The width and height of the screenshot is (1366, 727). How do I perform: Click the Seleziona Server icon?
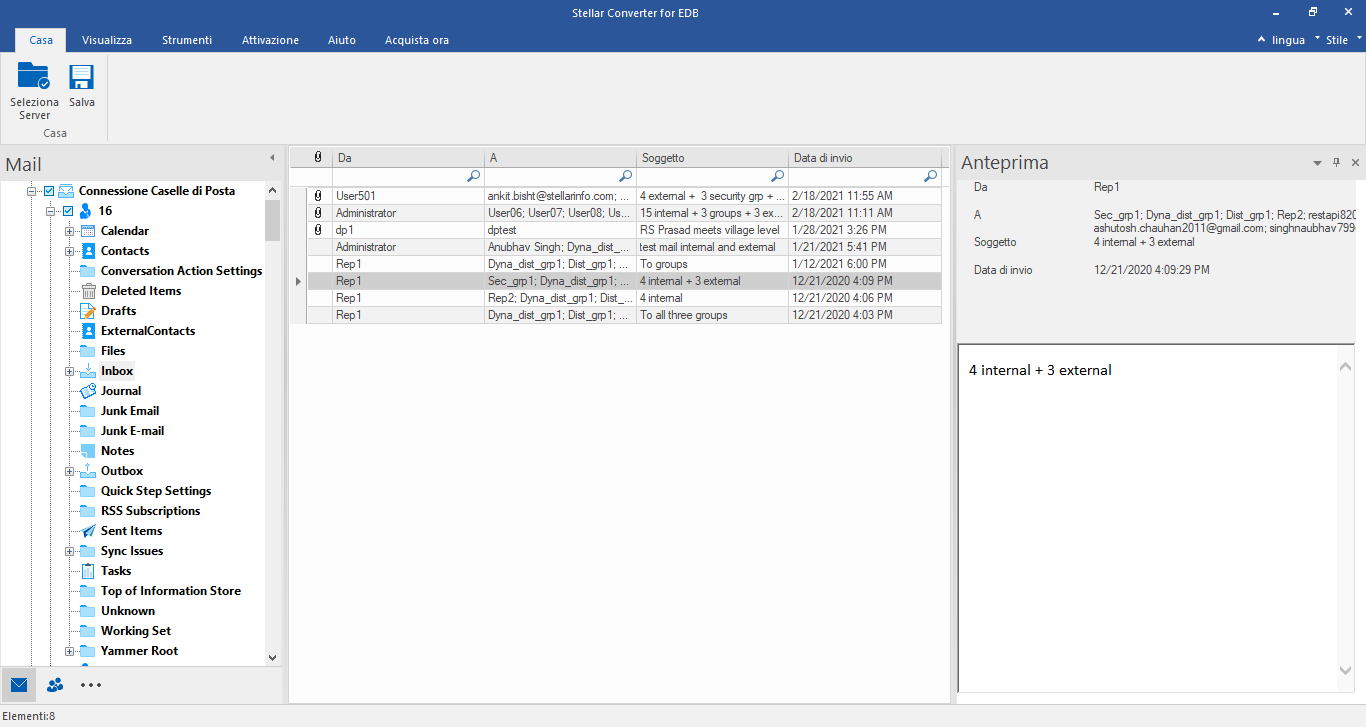click(34, 77)
